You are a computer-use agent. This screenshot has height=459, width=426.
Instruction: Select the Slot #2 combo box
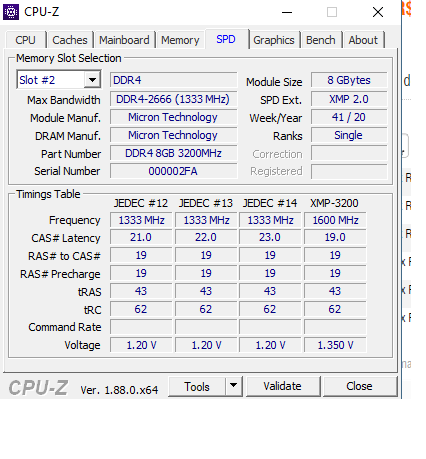point(59,80)
